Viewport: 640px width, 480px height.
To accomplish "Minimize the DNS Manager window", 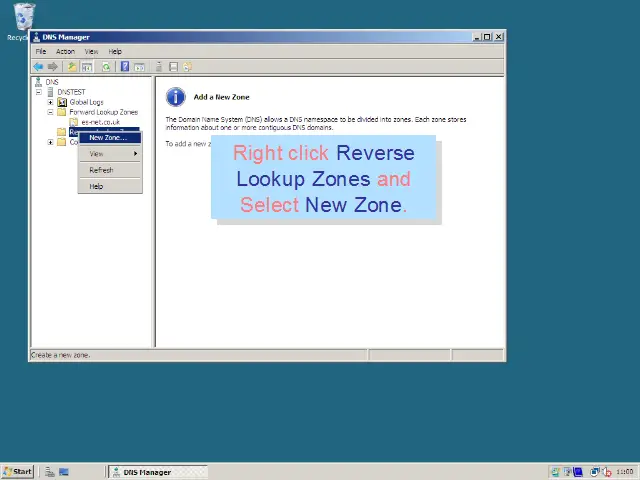I will coord(476,37).
